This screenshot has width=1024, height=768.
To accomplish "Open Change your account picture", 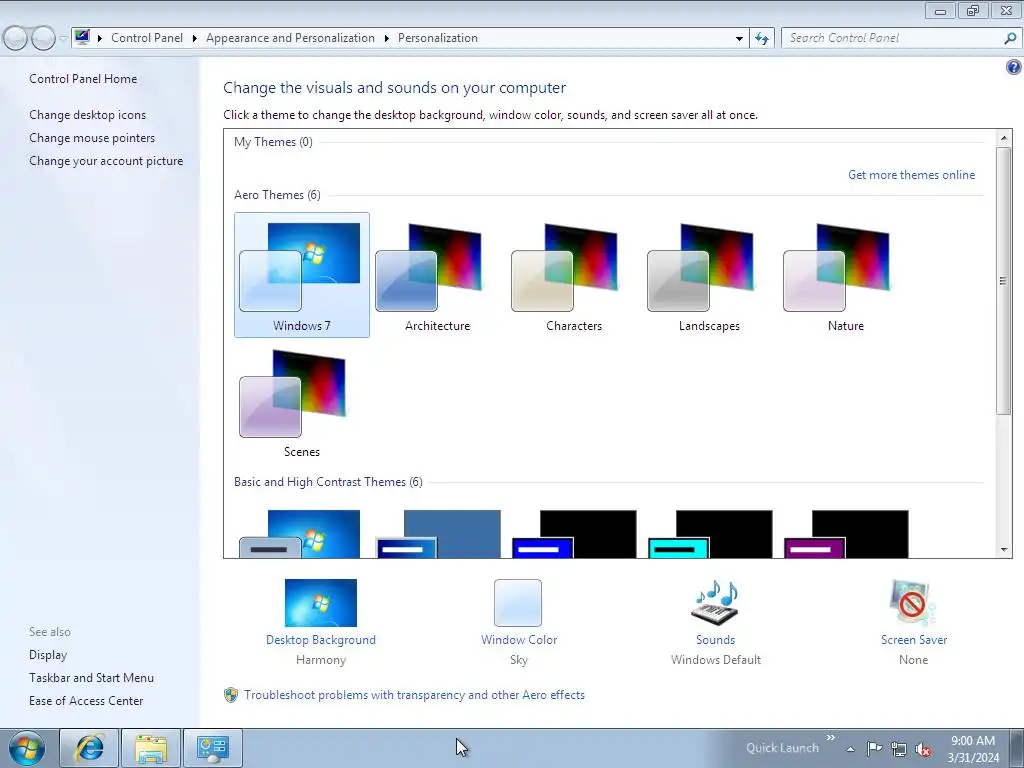I will coord(106,161).
